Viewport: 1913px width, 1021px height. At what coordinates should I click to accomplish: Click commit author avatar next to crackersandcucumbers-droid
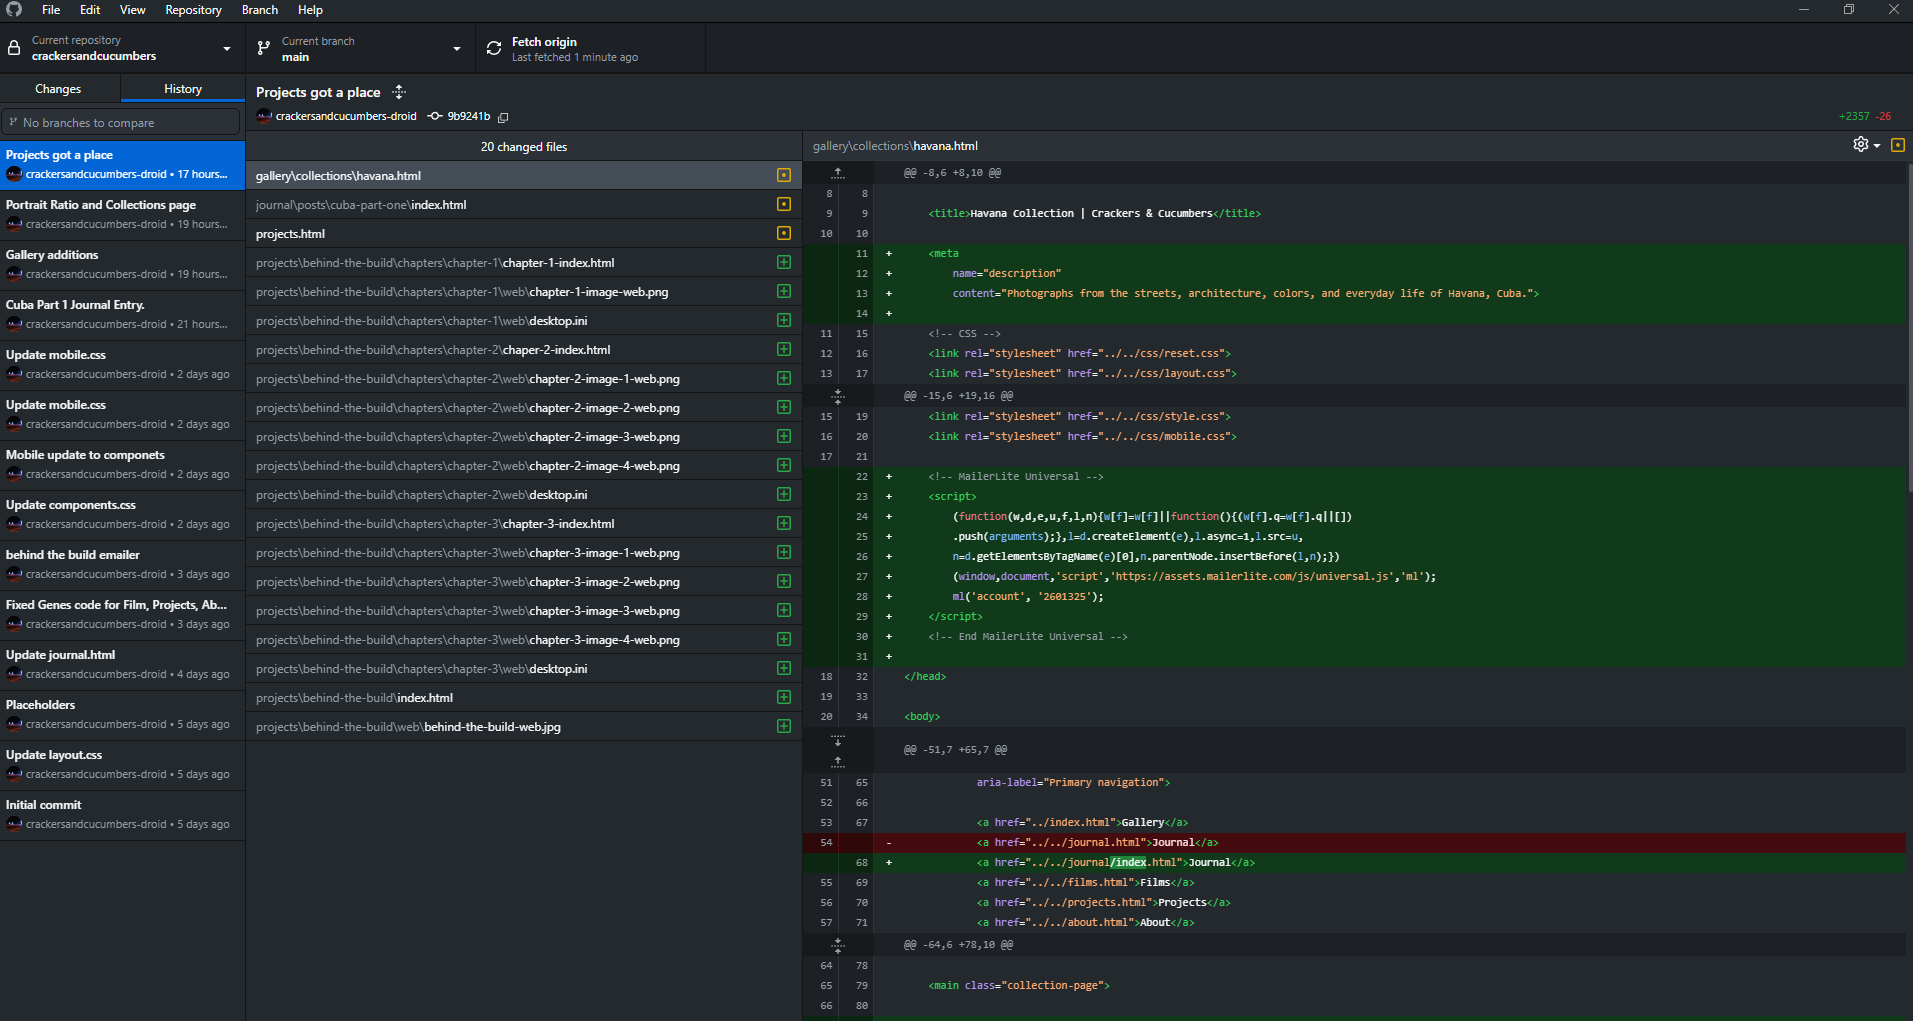pos(264,116)
